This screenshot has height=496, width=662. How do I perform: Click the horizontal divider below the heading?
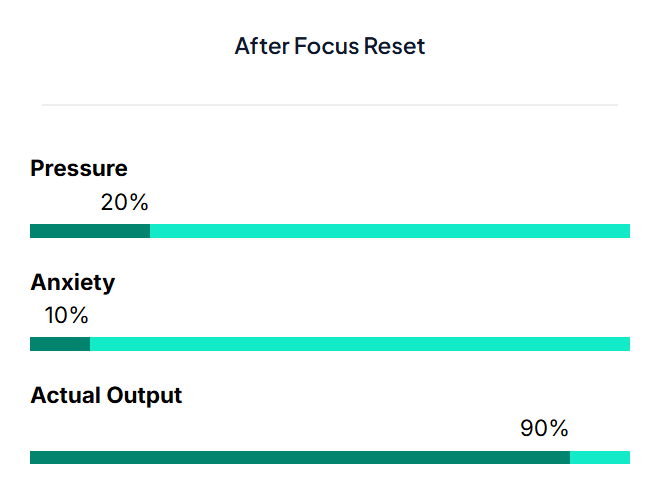330,104
